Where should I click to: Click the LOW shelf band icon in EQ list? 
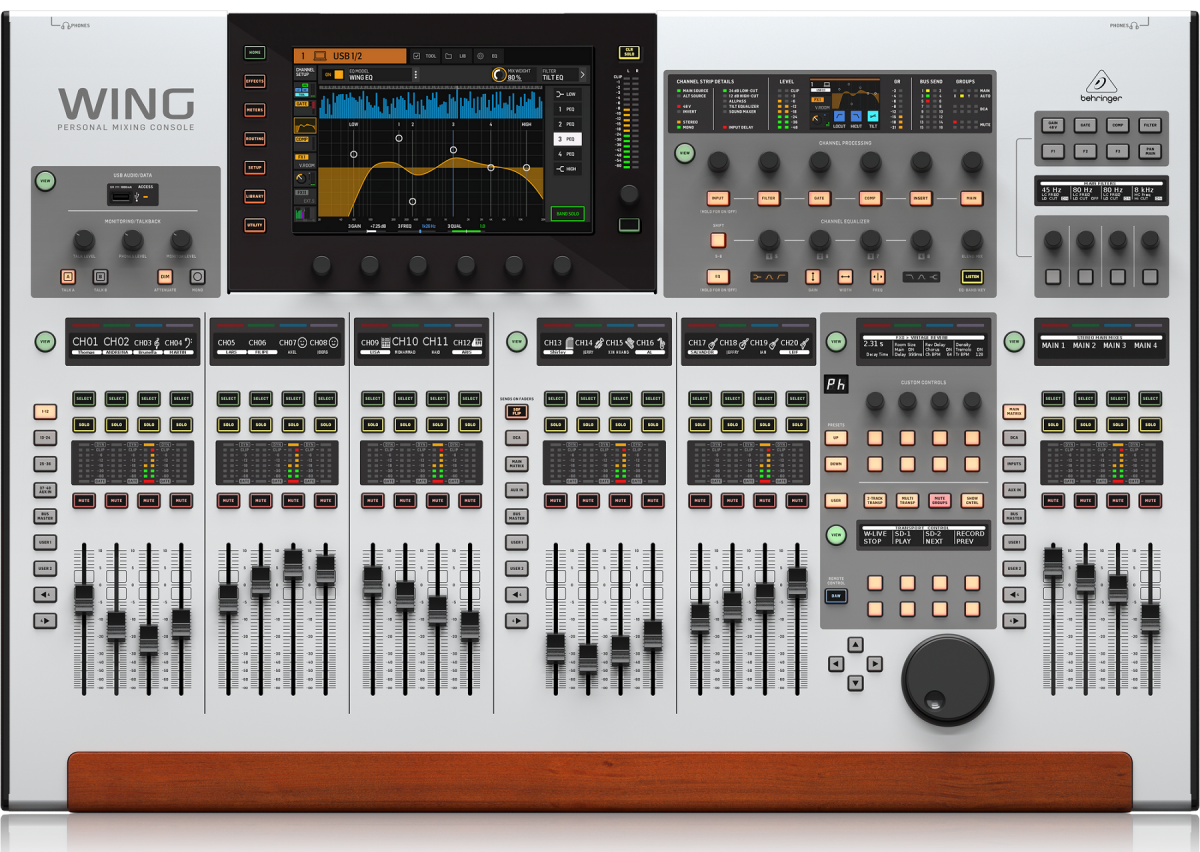(x=567, y=94)
